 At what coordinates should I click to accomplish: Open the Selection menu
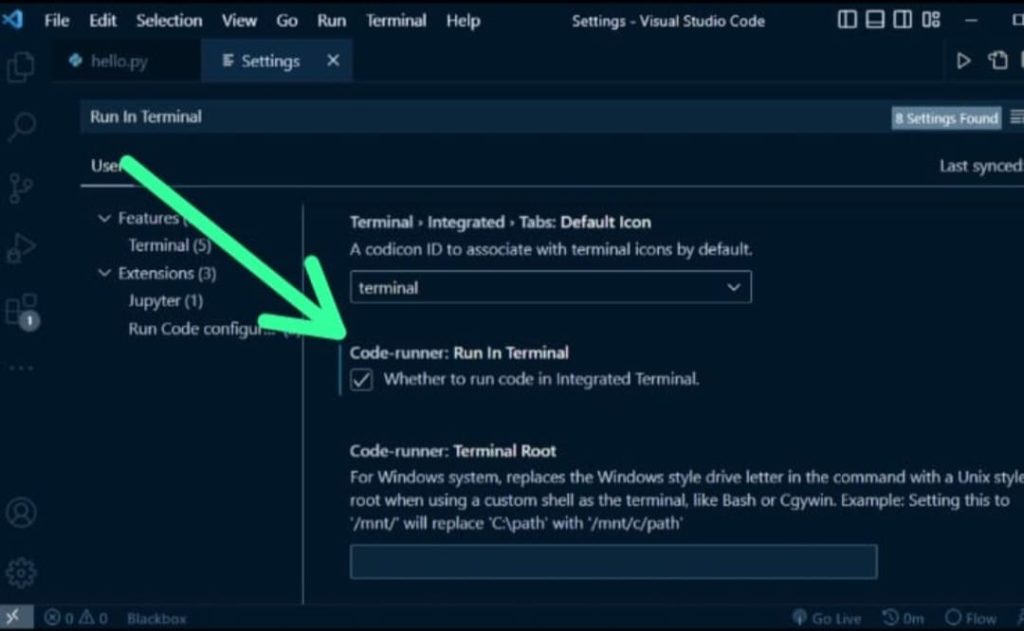(169, 21)
